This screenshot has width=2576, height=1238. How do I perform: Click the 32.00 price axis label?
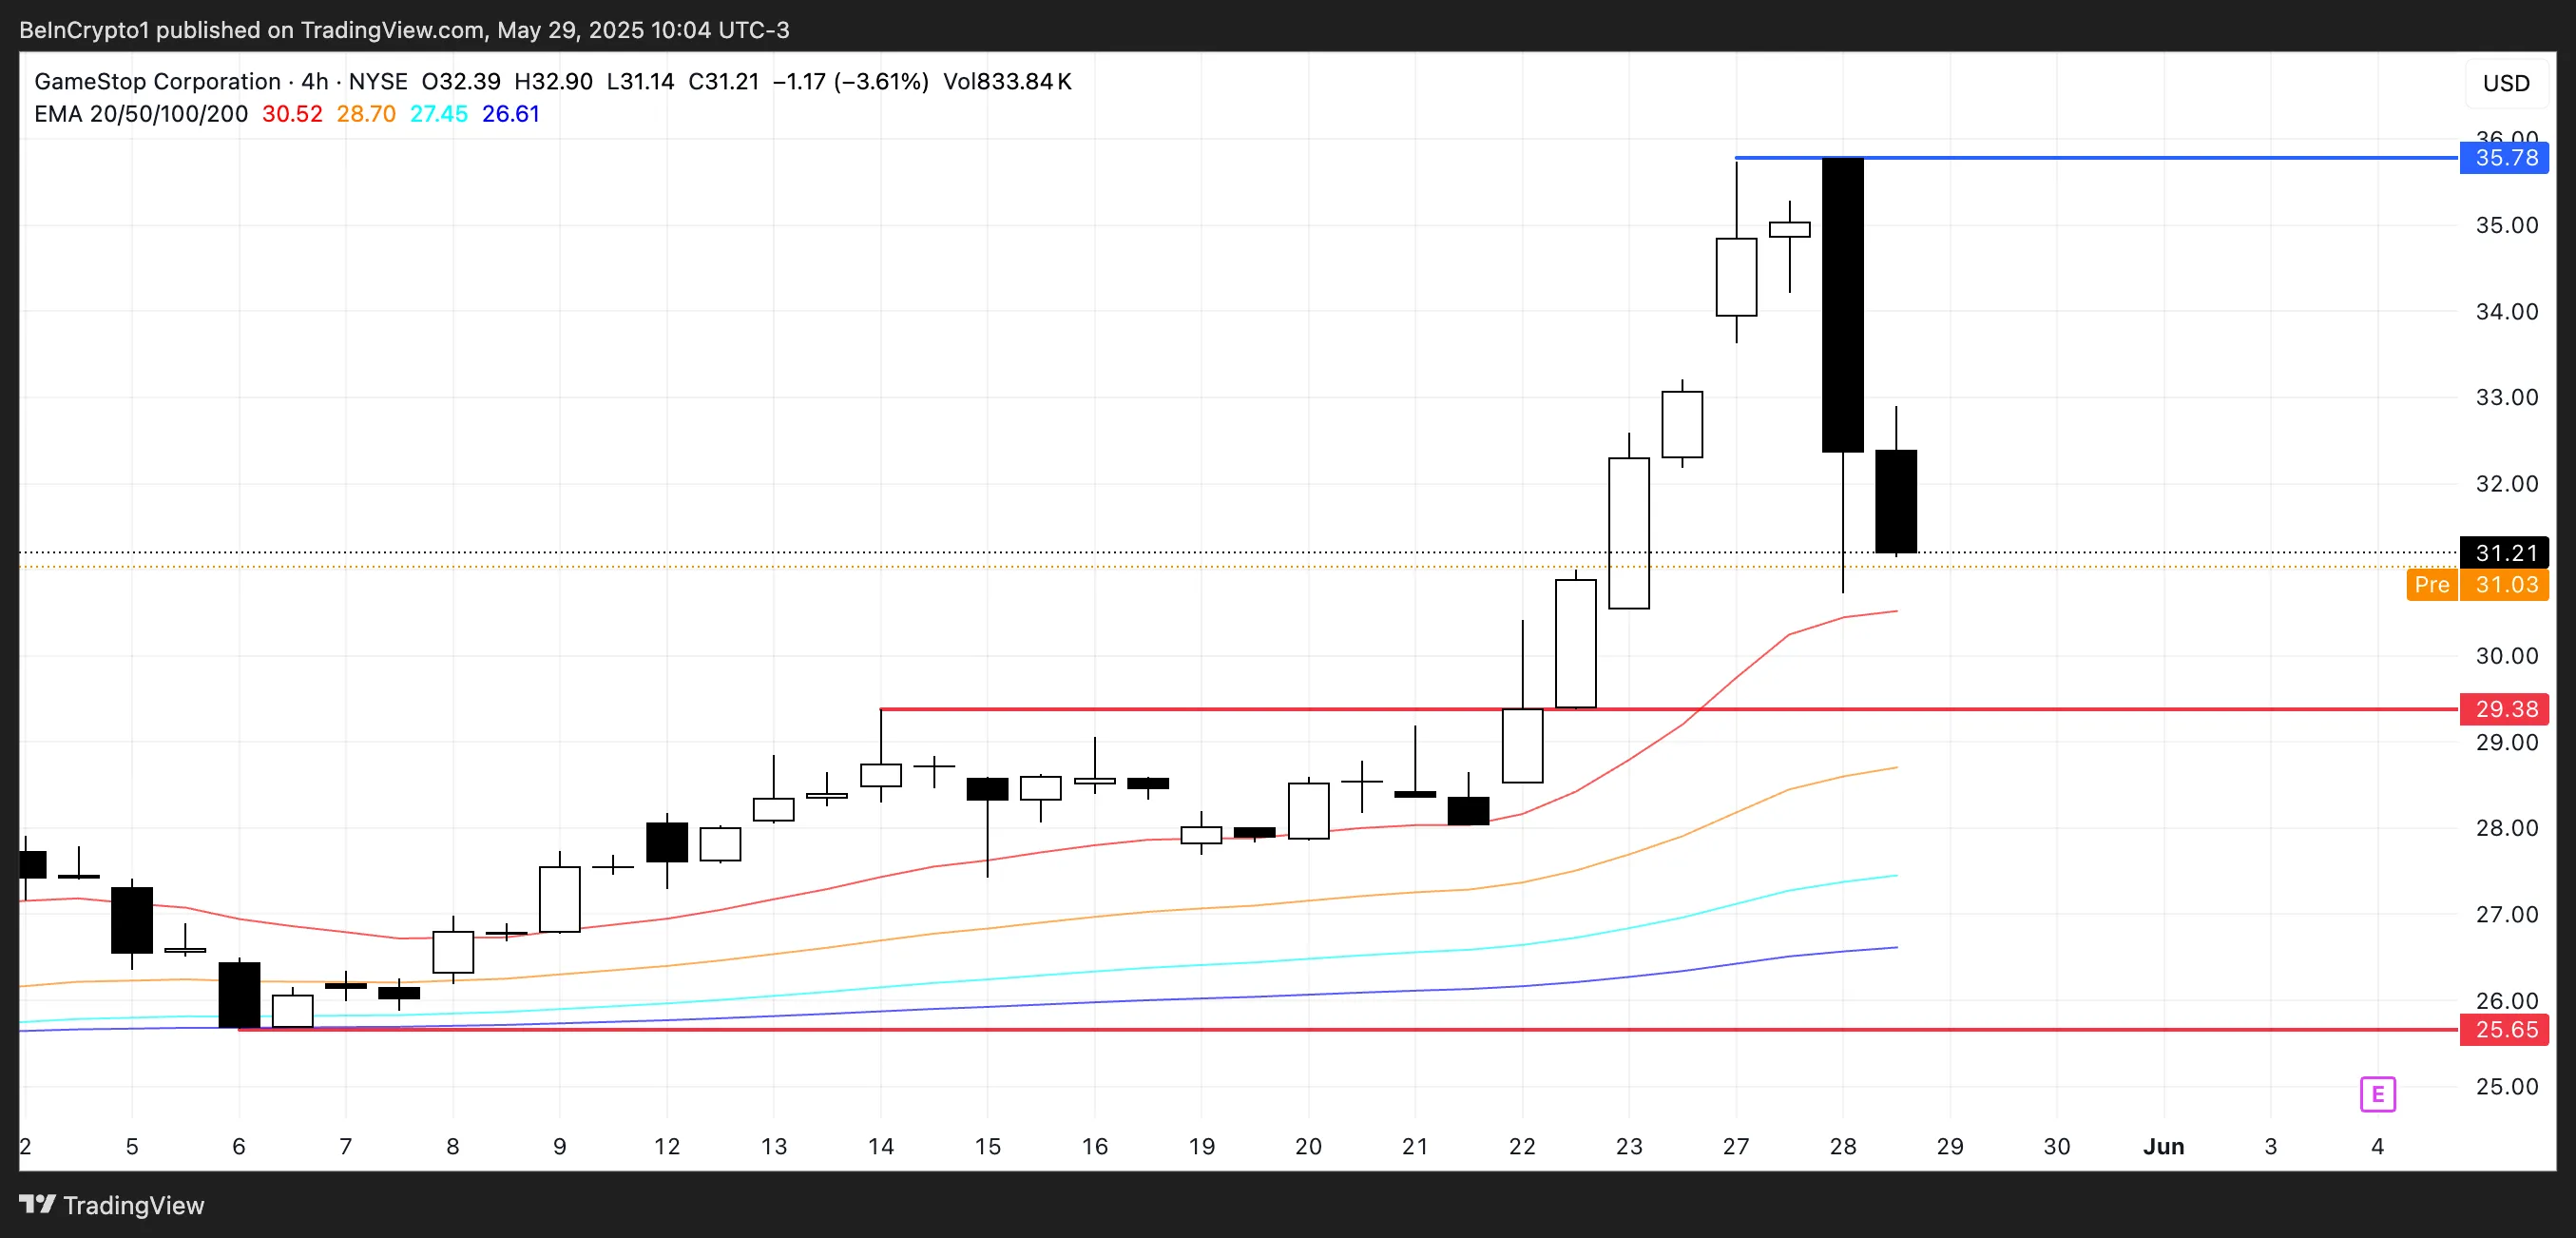point(2506,484)
